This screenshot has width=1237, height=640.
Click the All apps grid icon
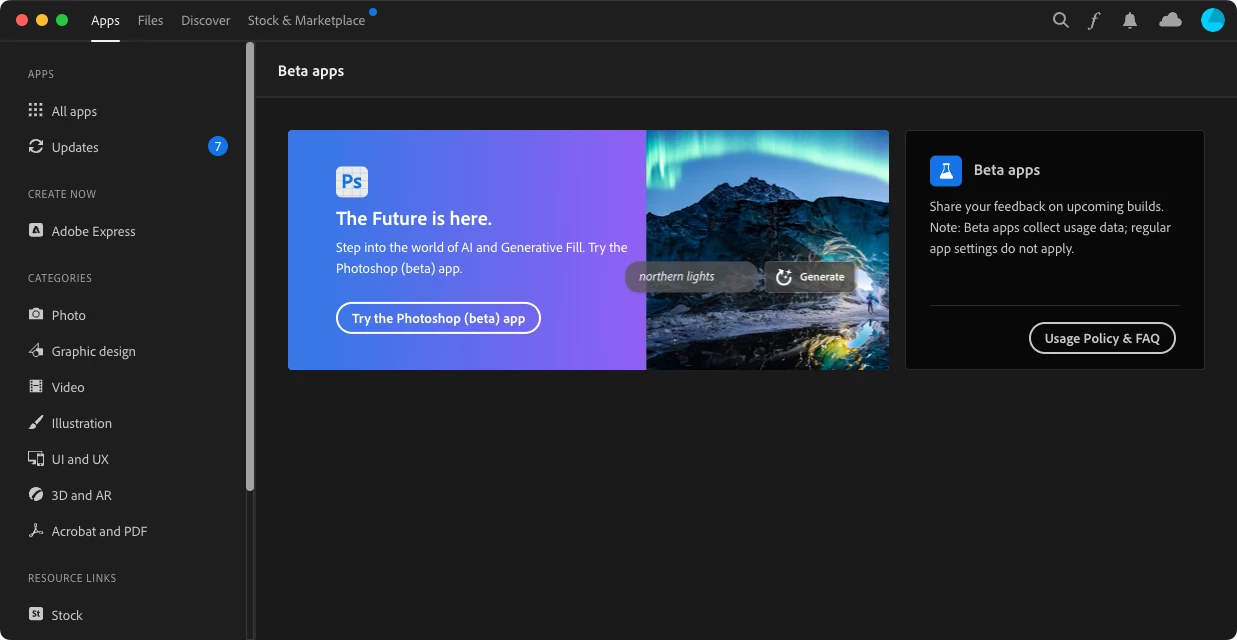coord(36,110)
